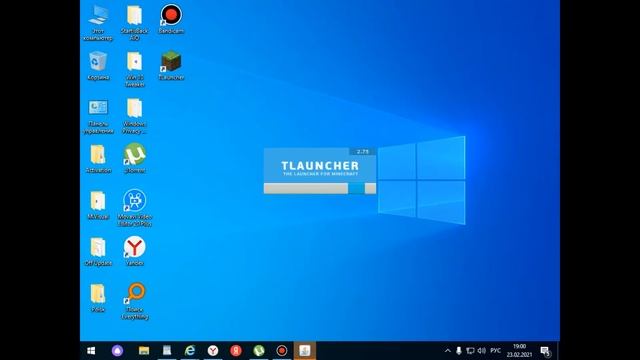Change the РУС input language indicator
The width and height of the screenshot is (640, 360).
[496, 351]
